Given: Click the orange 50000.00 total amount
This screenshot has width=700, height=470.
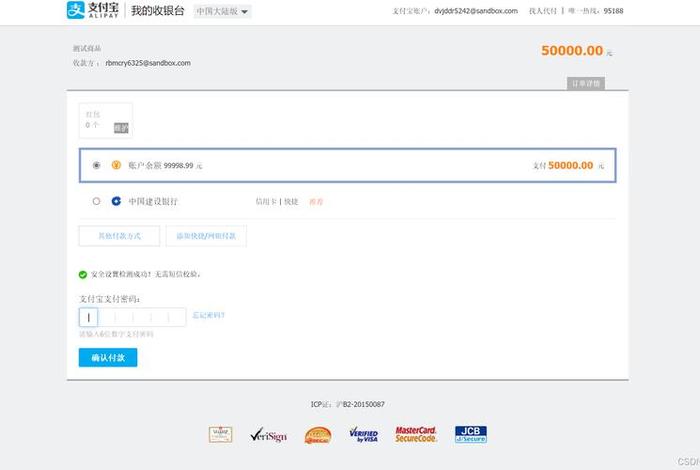Looking at the screenshot, I should click(x=572, y=50).
